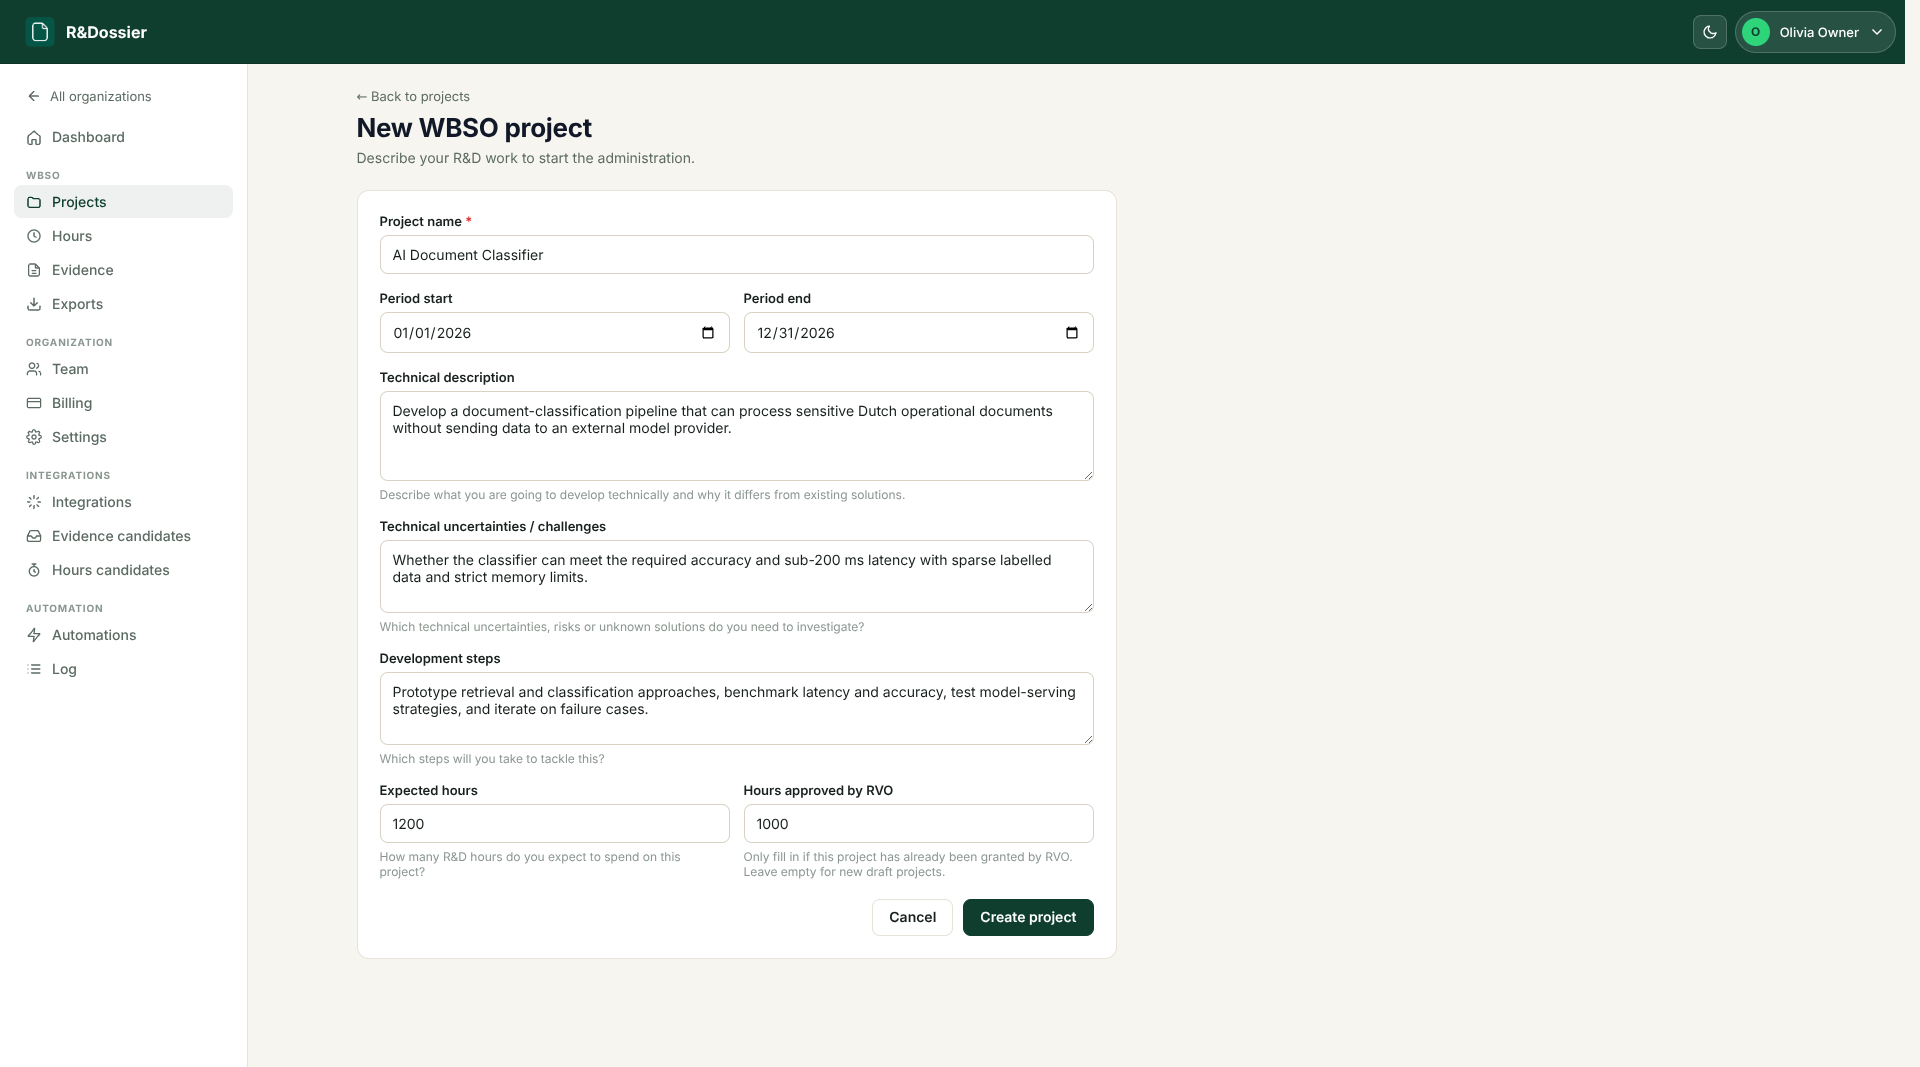Click the R&Dossier logo icon

click(x=40, y=32)
